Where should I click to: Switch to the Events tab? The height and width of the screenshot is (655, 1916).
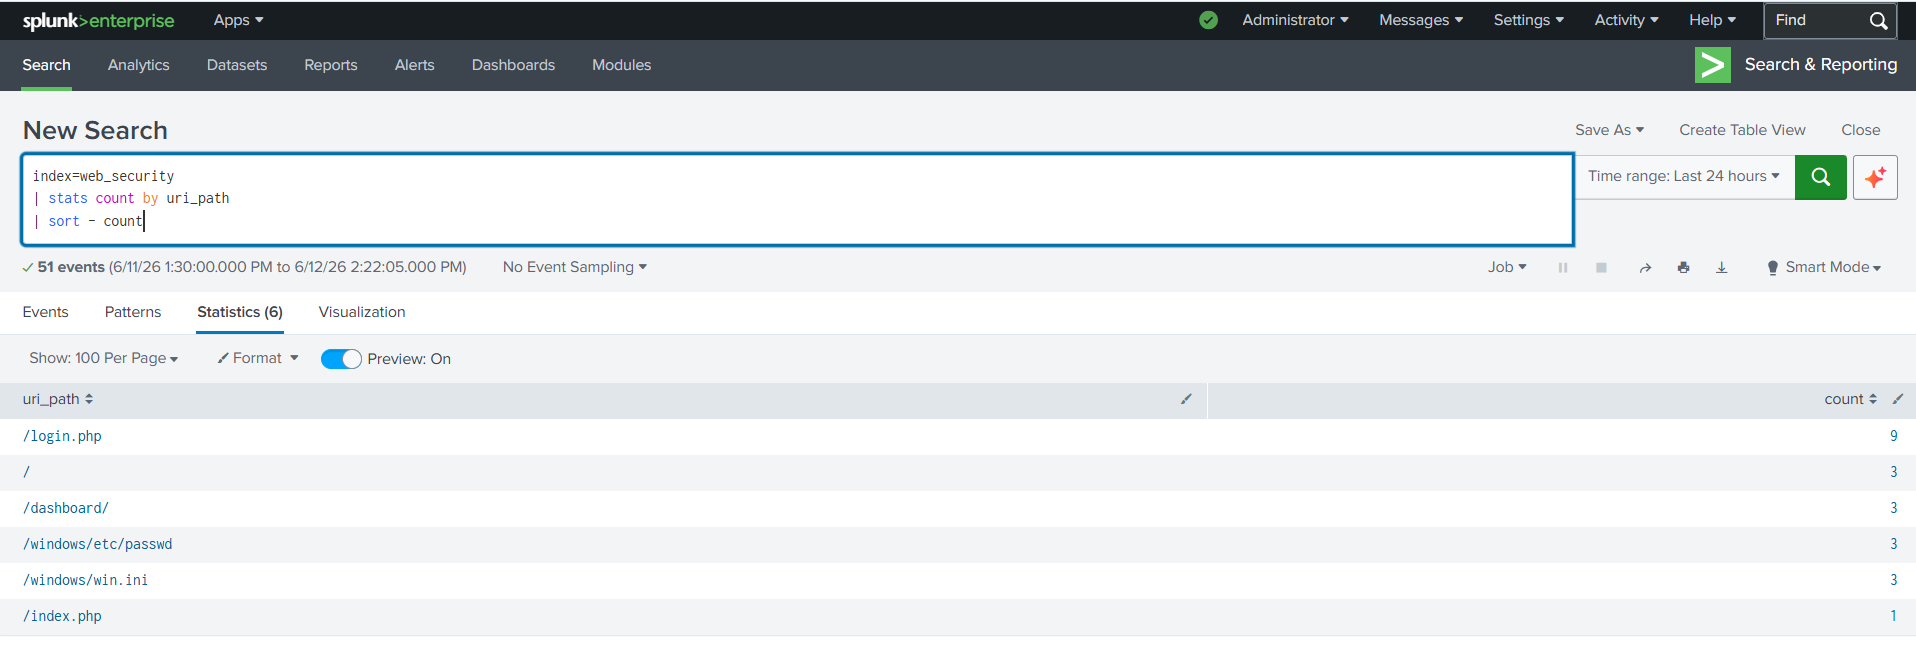45,312
